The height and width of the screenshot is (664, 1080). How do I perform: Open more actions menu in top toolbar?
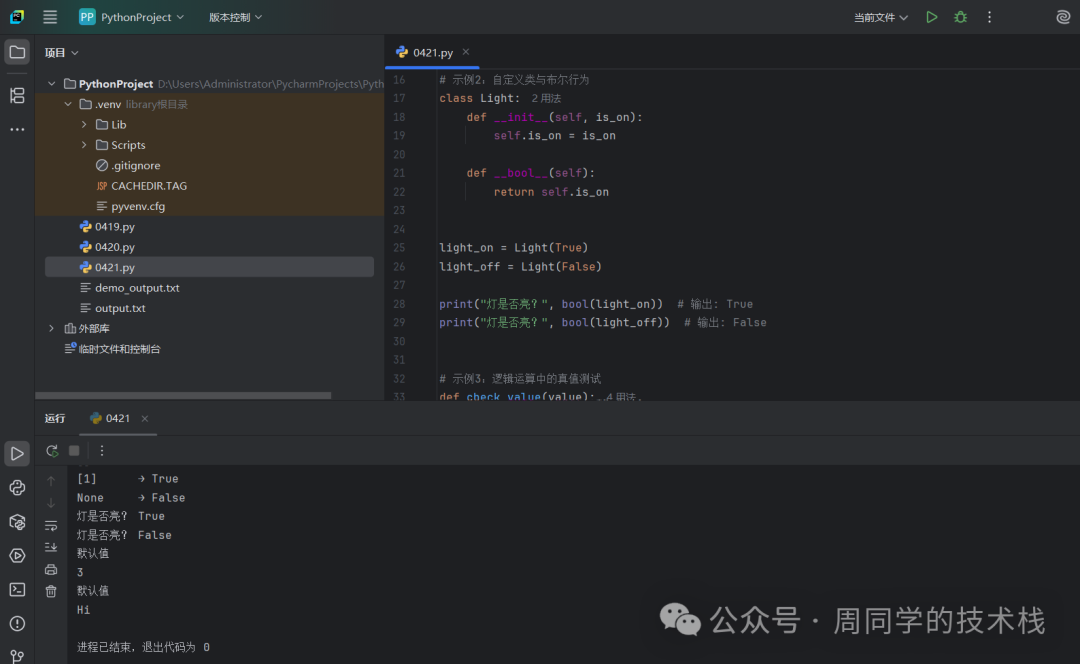[x=989, y=17]
